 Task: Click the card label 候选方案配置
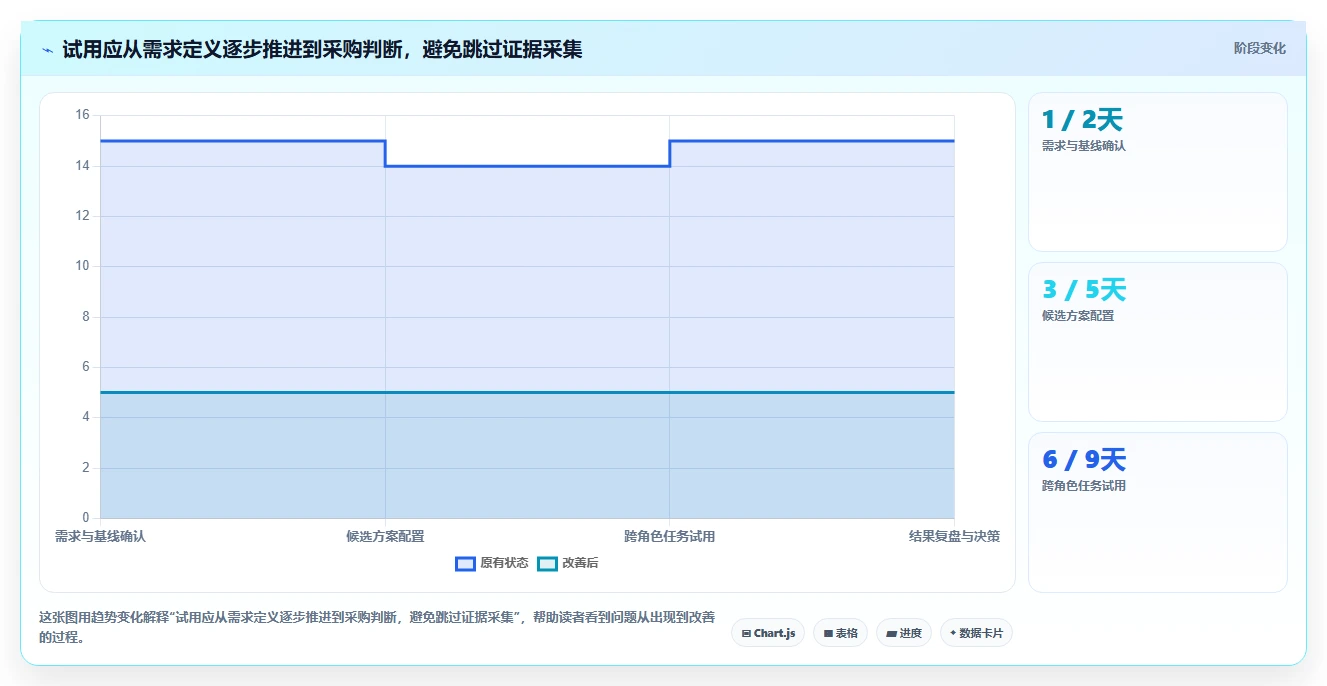pyautogui.click(x=1077, y=315)
